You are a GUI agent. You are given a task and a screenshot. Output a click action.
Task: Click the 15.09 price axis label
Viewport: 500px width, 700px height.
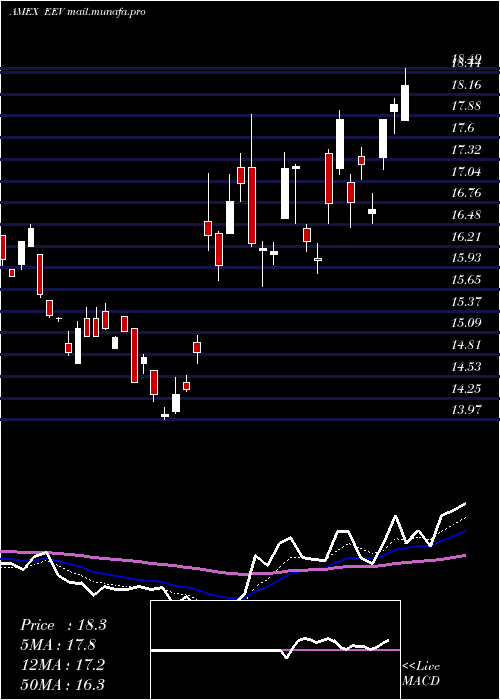tap(466, 323)
